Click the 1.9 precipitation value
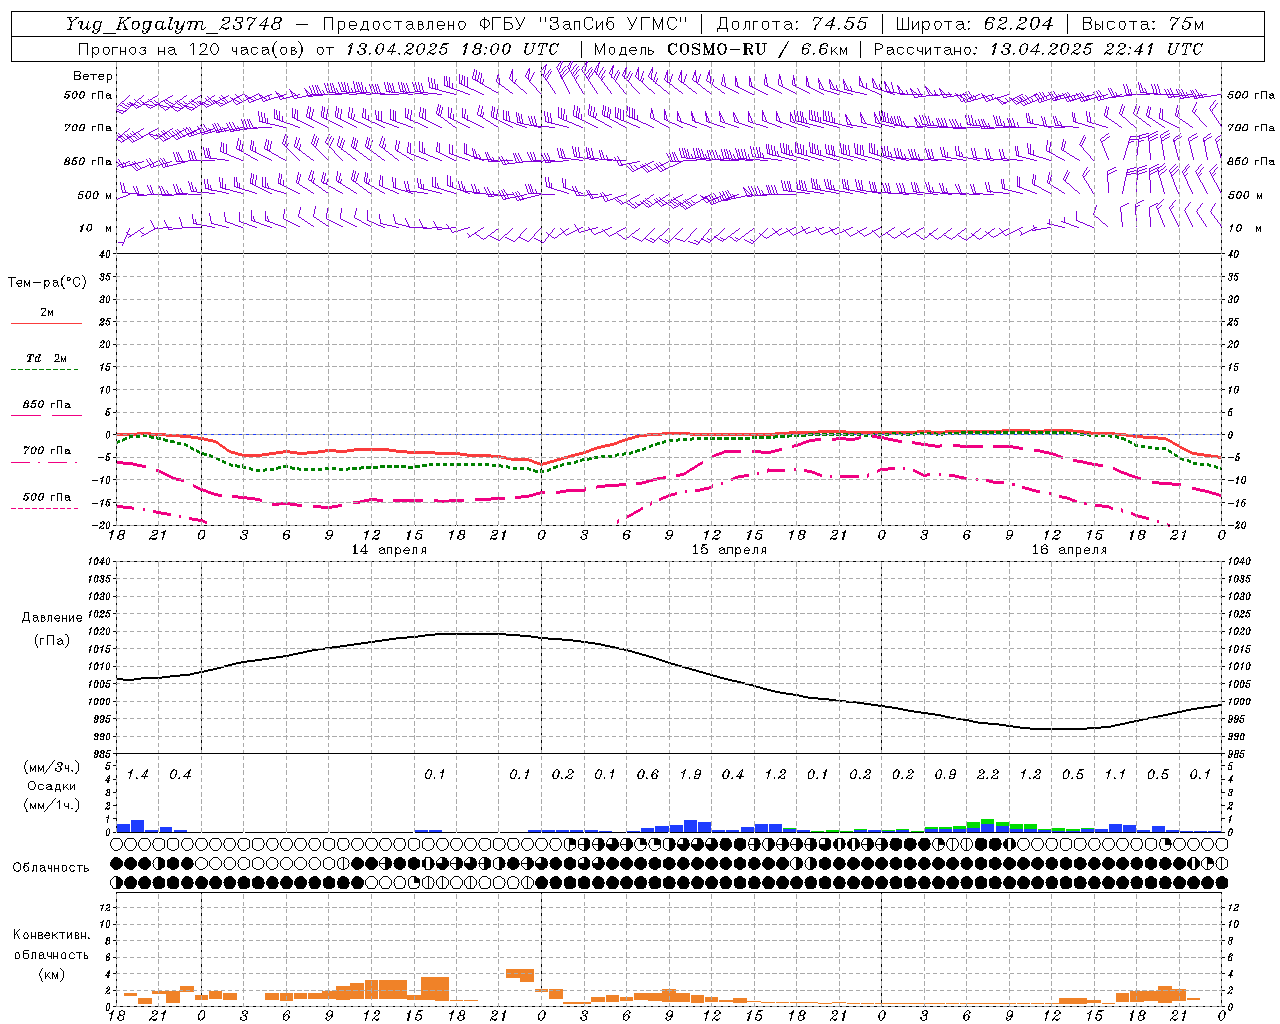 pyautogui.click(x=690, y=774)
